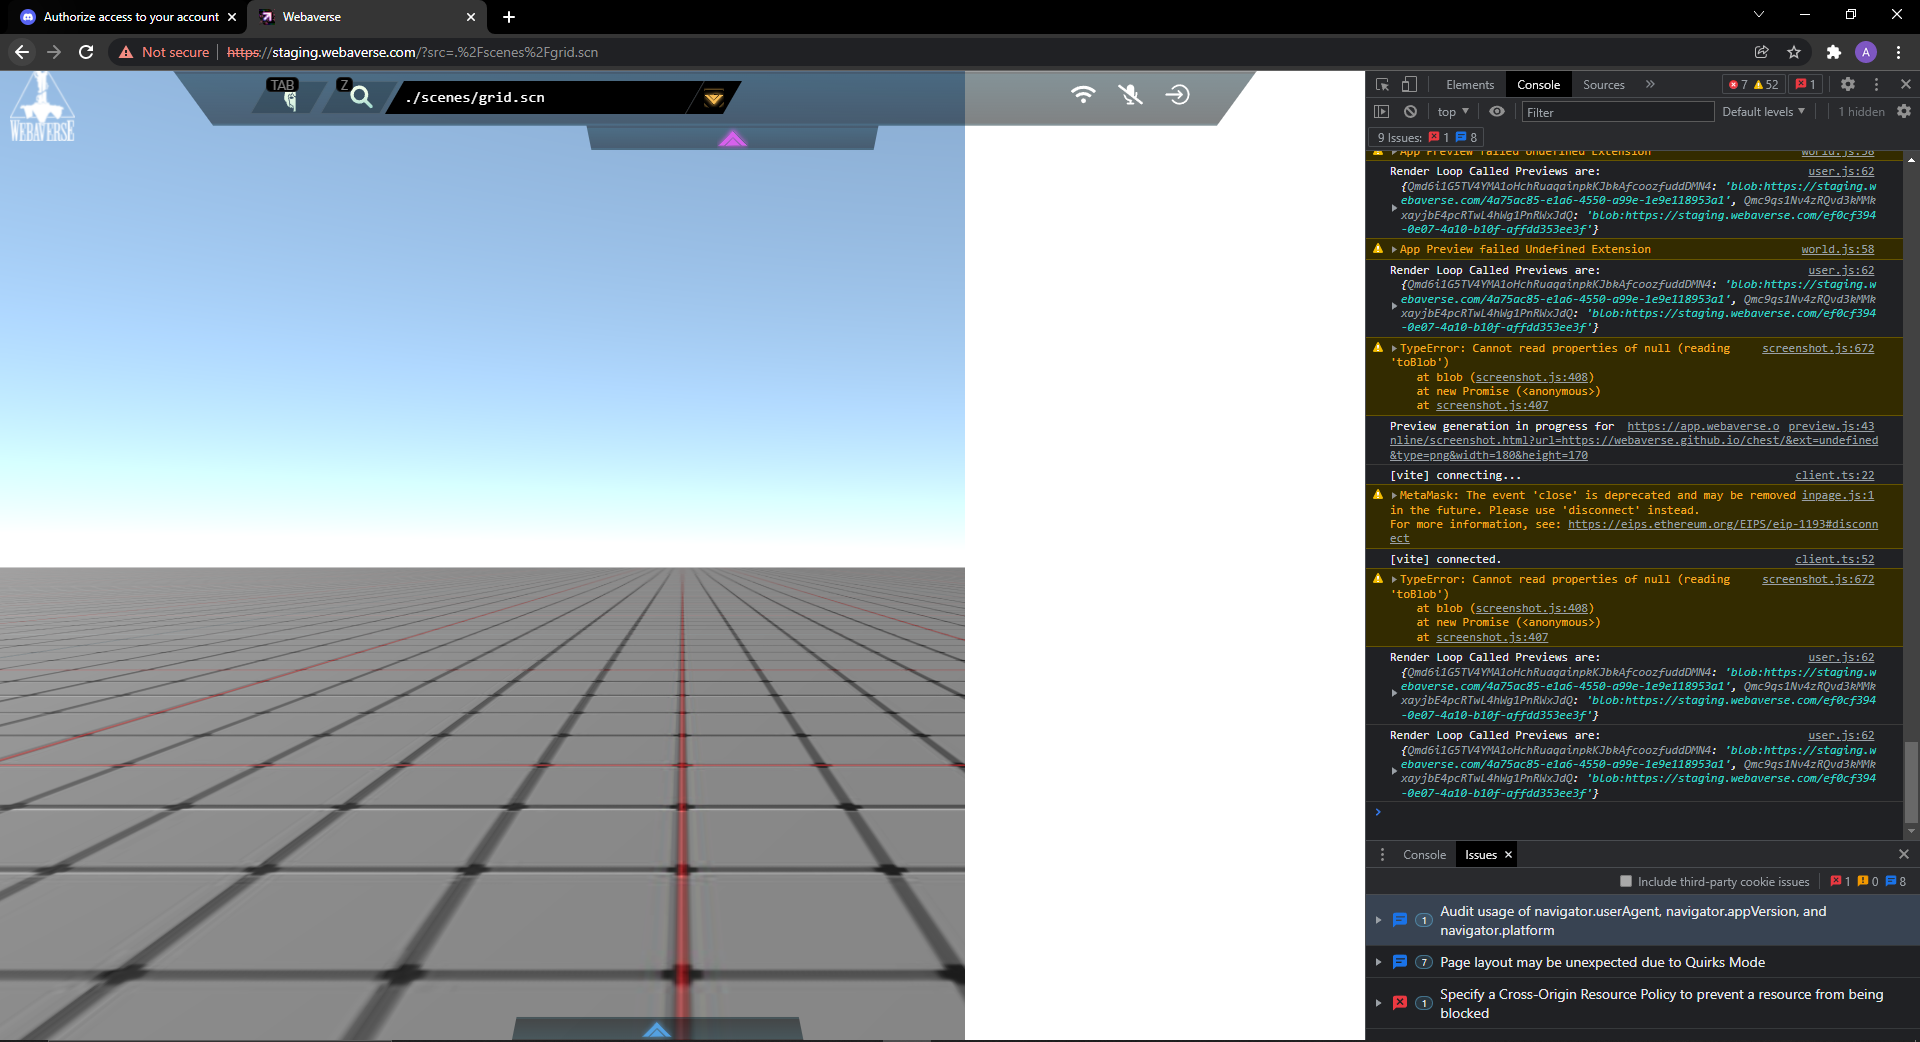The width and height of the screenshot is (1920, 1042).
Task: Reload the page
Action: 86,52
